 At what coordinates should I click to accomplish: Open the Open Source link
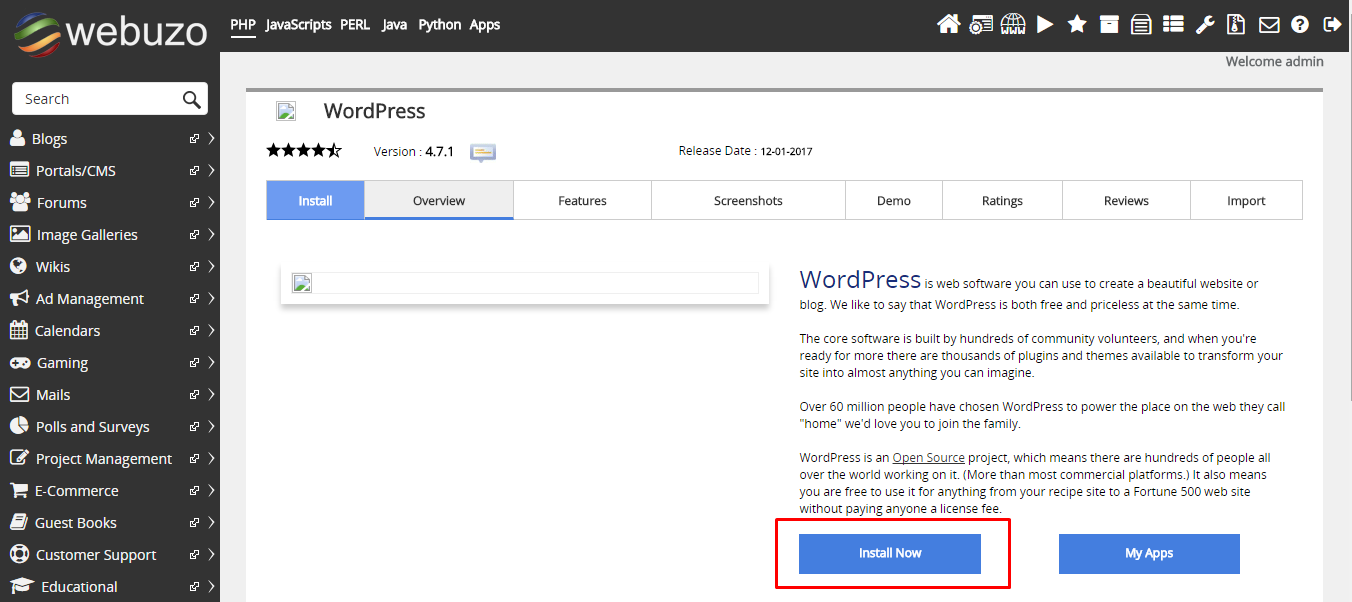point(928,457)
